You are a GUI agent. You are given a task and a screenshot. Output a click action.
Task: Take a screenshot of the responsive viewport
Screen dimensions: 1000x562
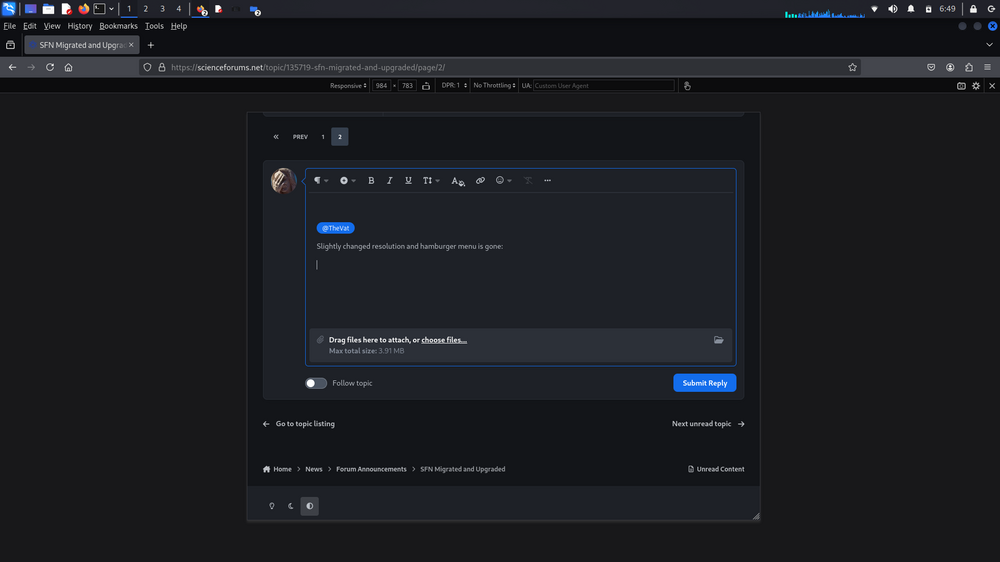pyautogui.click(x=961, y=86)
